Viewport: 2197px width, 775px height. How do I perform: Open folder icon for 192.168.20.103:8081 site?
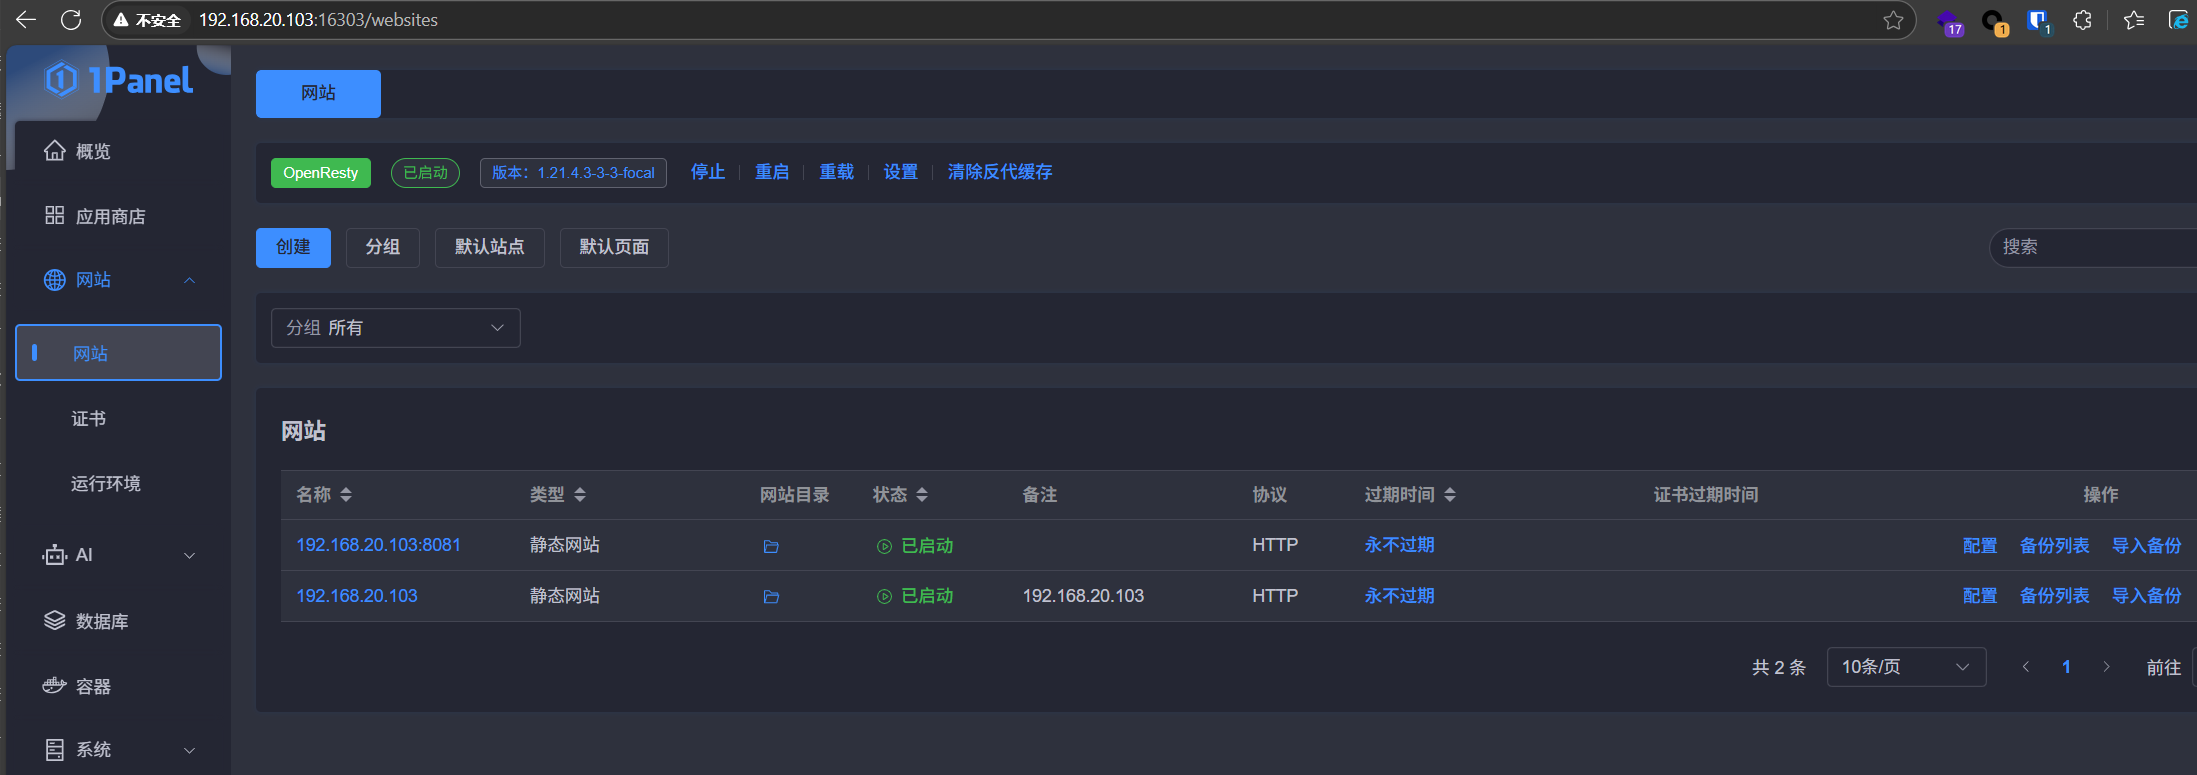(770, 546)
